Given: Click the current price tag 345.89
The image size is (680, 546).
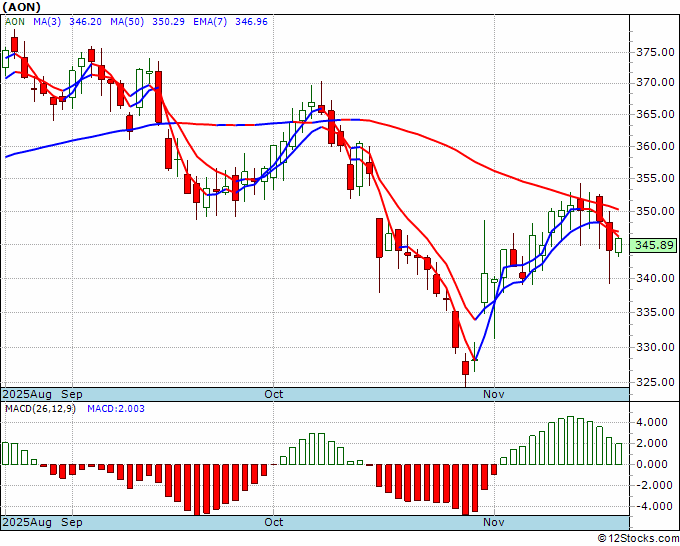Looking at the screenshot, I should tap(655, 245).
